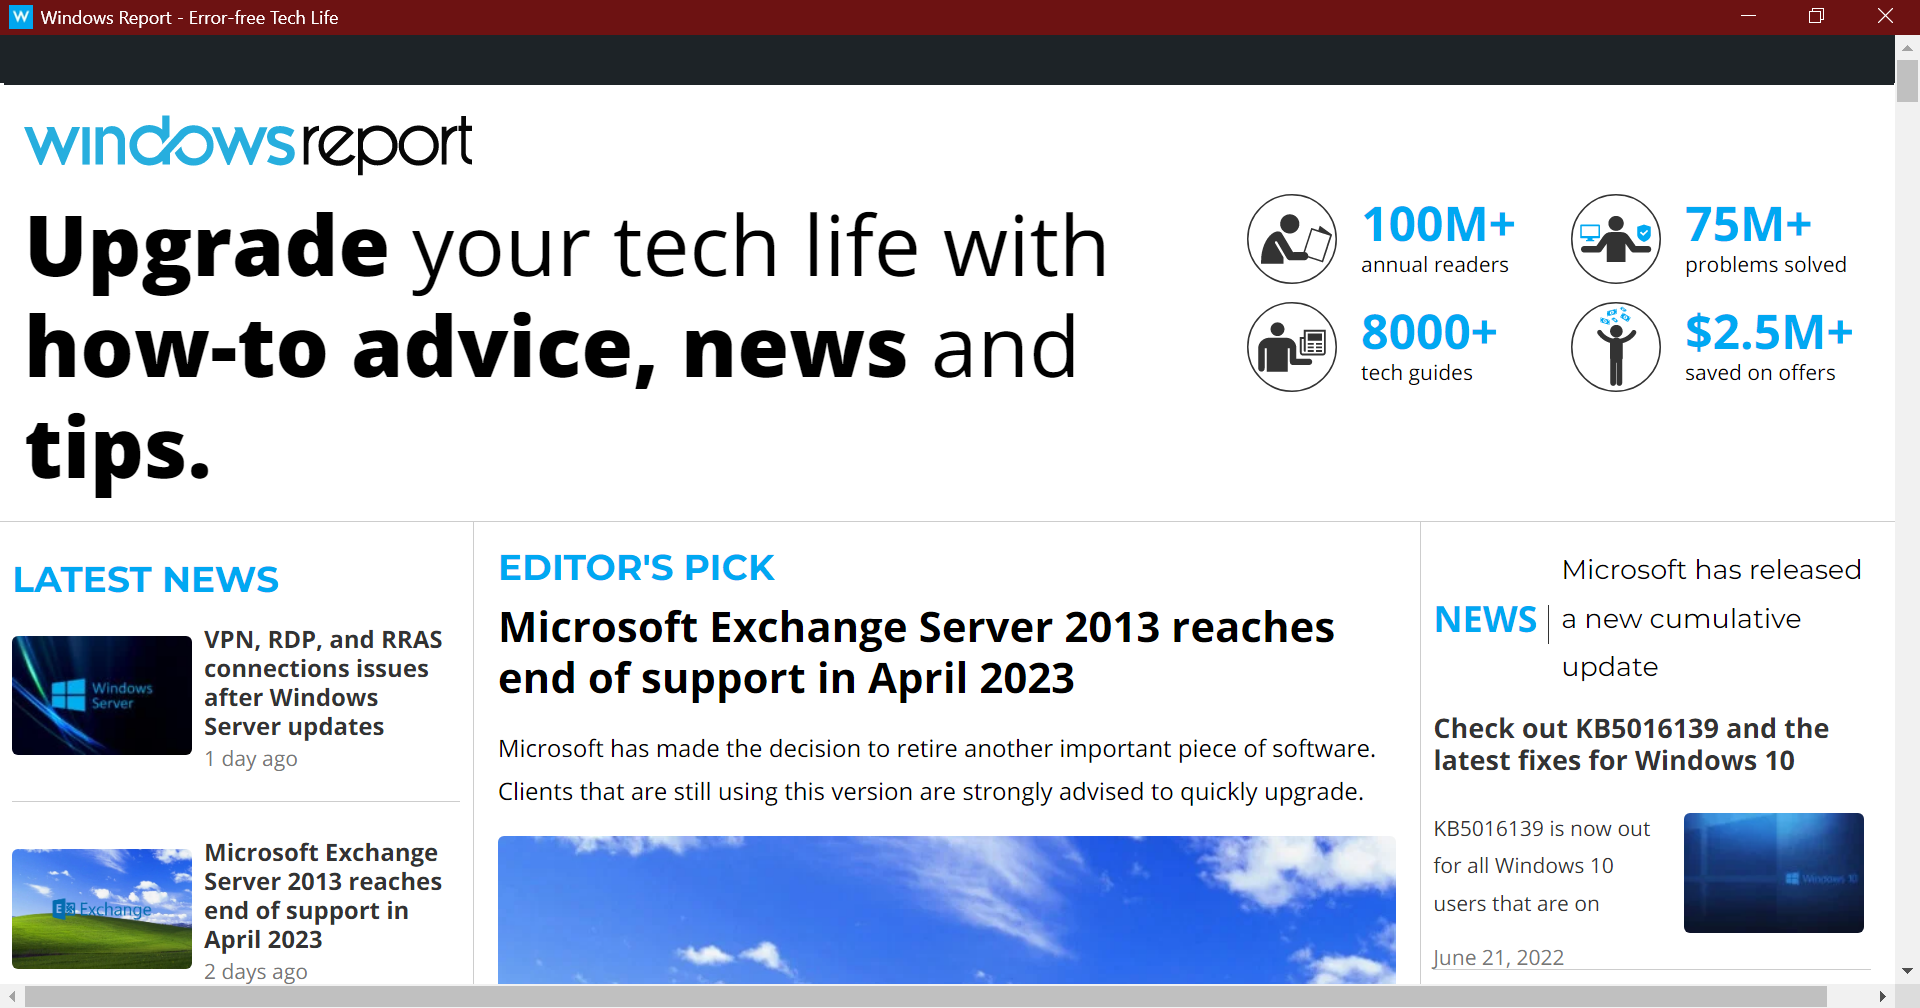Click the problems solved icon

tap(1616, 239)
